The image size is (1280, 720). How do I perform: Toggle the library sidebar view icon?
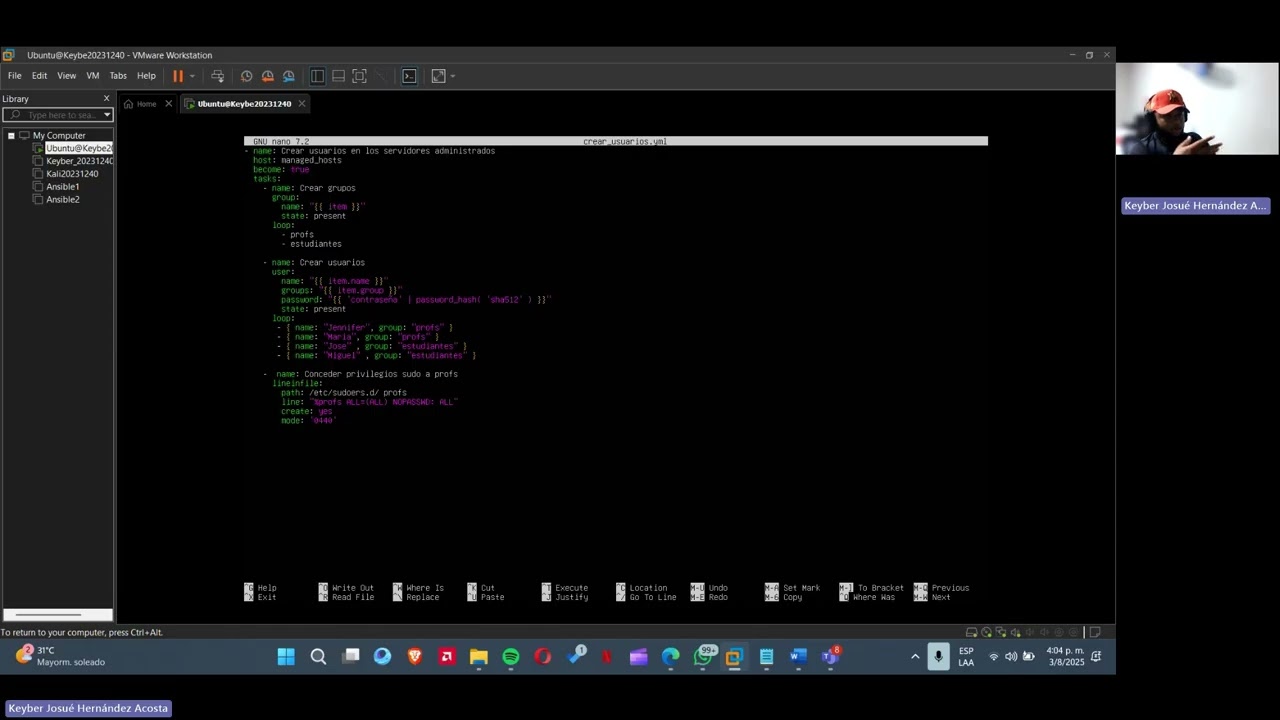(x=317, y=76)
